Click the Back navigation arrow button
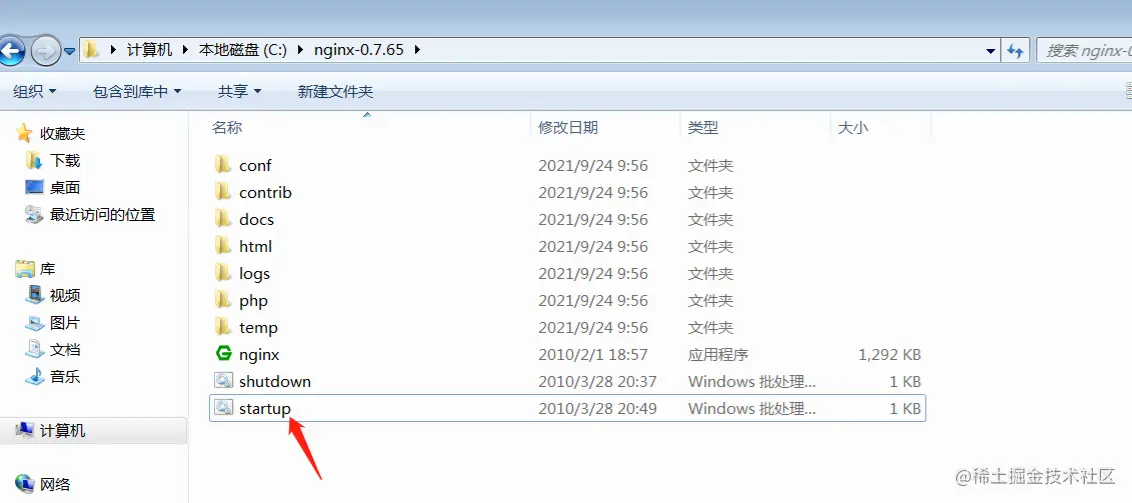Screen dimensions: 1132x503 pyautogui.click(x=11, y=51)
